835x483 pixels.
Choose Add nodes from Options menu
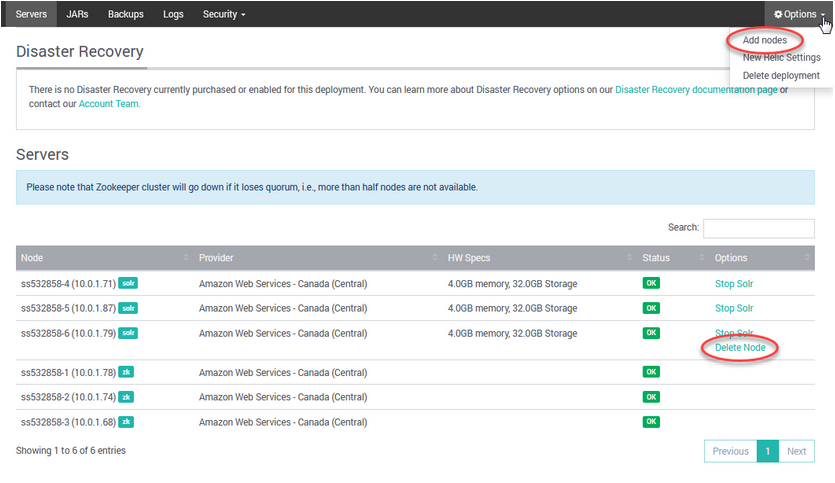[764, 40]
